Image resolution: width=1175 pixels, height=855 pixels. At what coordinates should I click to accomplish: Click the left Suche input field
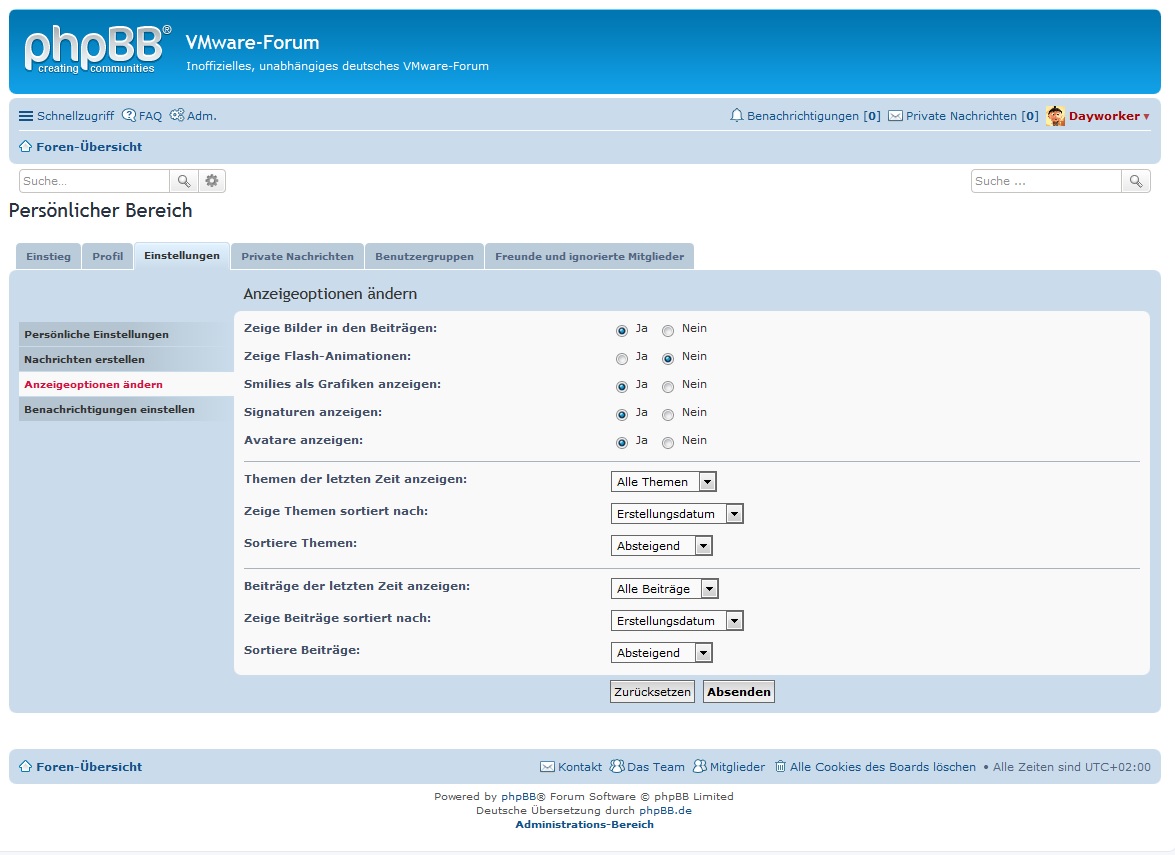(x=94, y=181)
